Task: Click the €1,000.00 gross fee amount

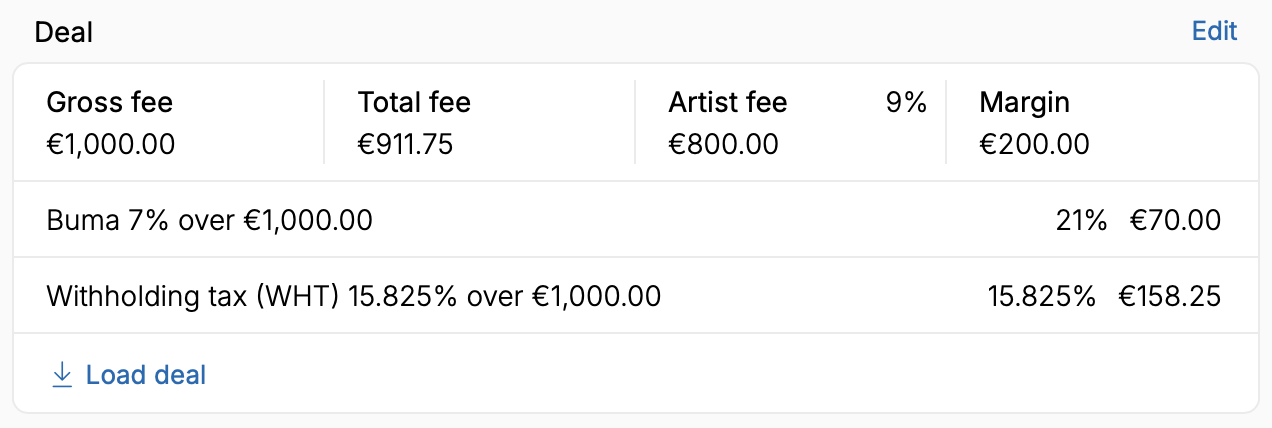Action: (x=111, y=144)
